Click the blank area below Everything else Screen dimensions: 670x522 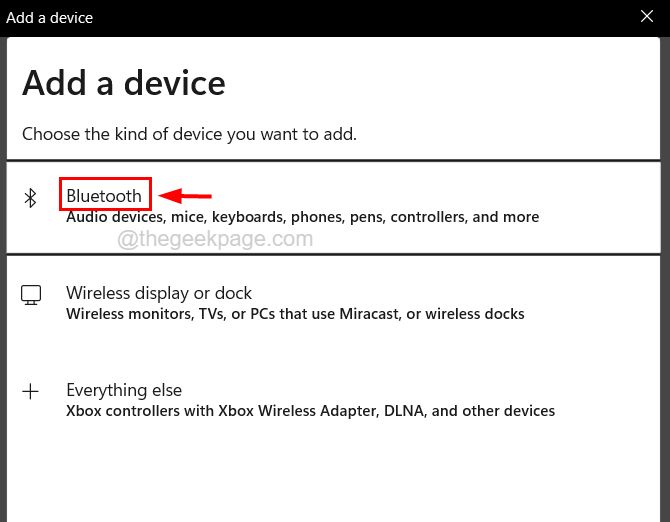tap(335, 470)
